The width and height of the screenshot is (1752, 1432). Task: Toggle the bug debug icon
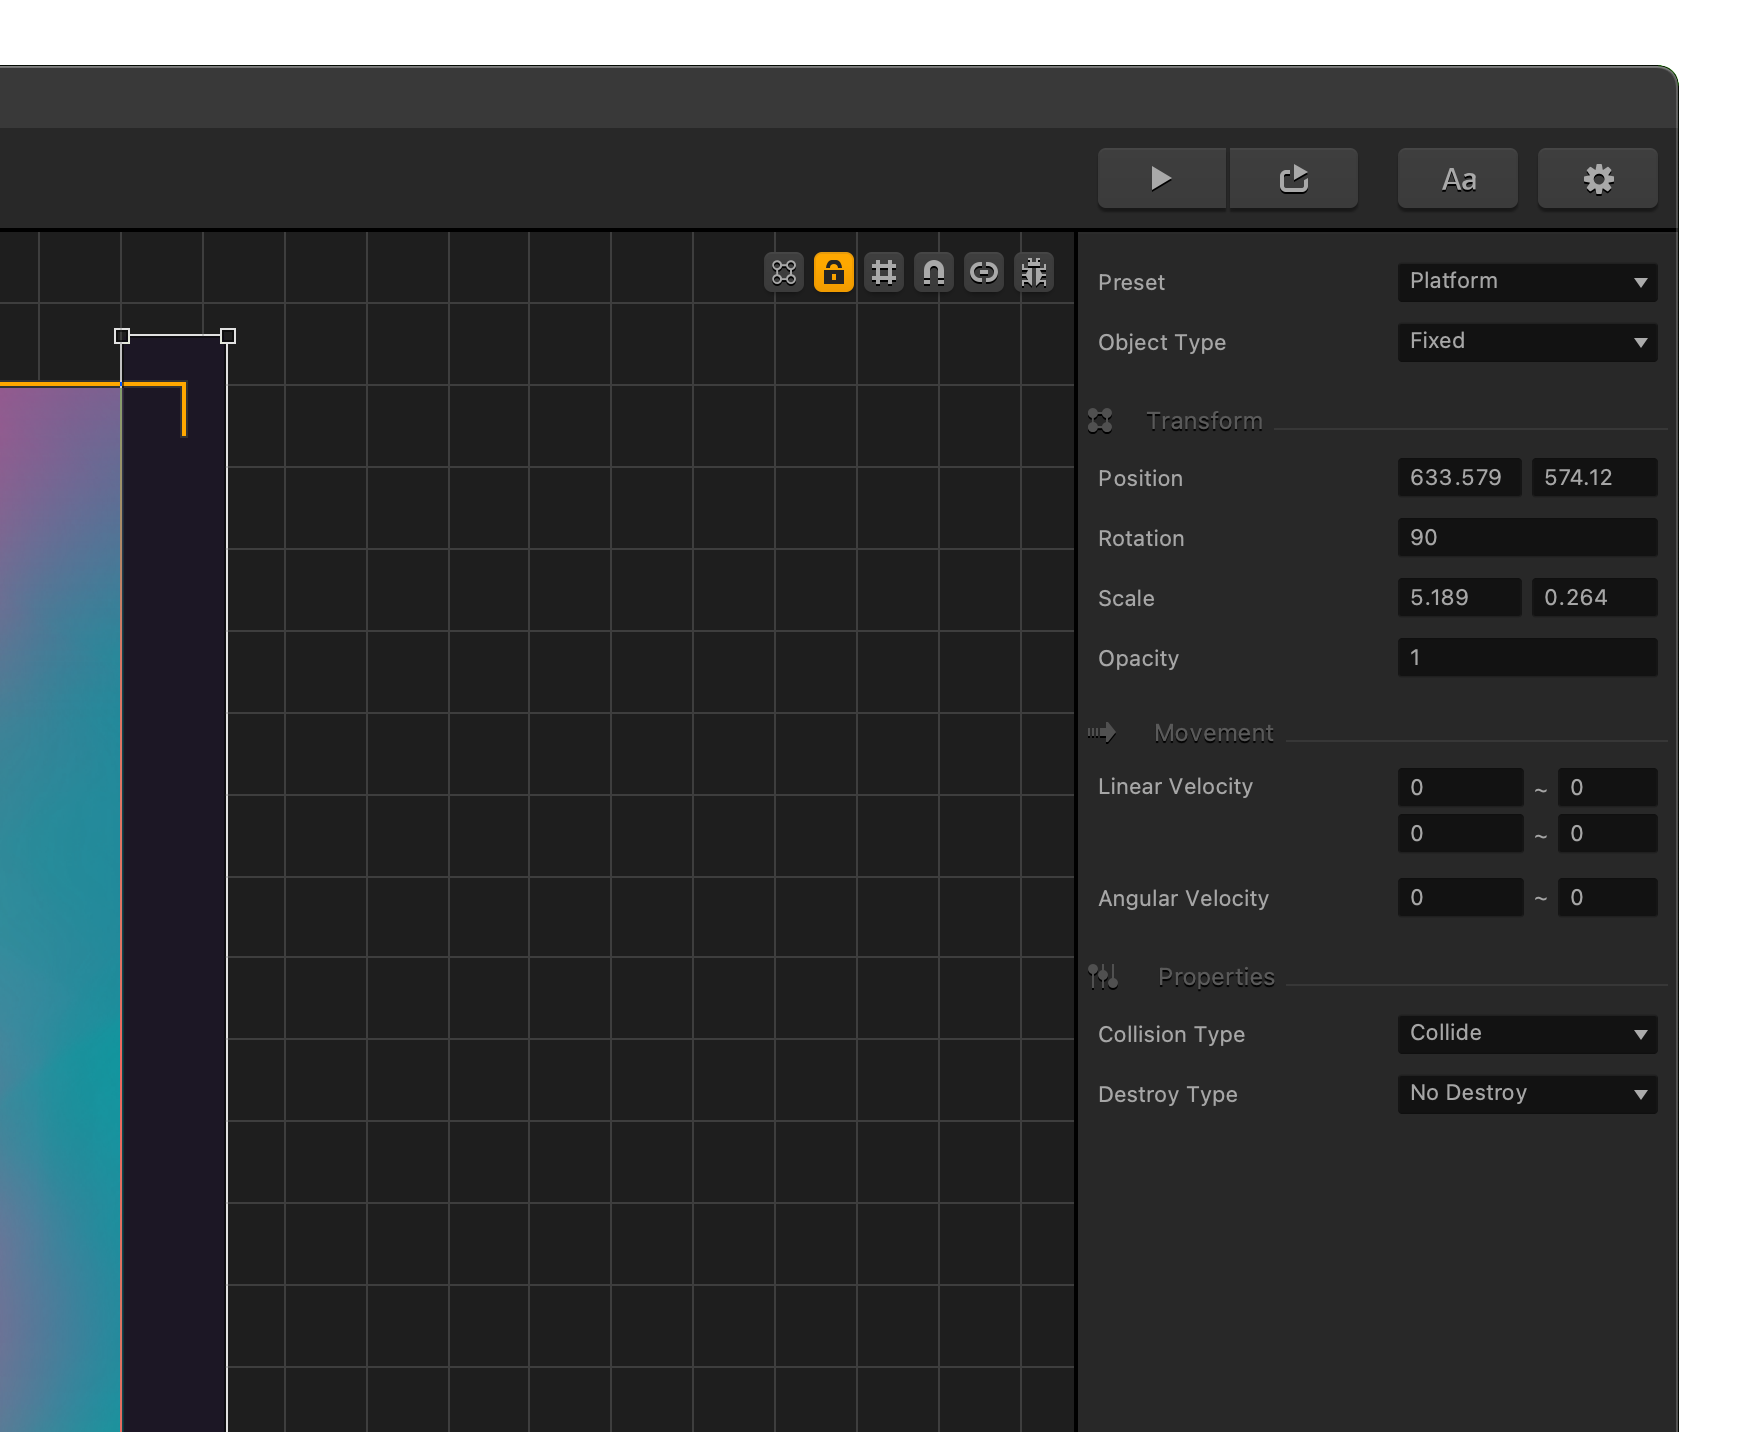pos(1034,272)
